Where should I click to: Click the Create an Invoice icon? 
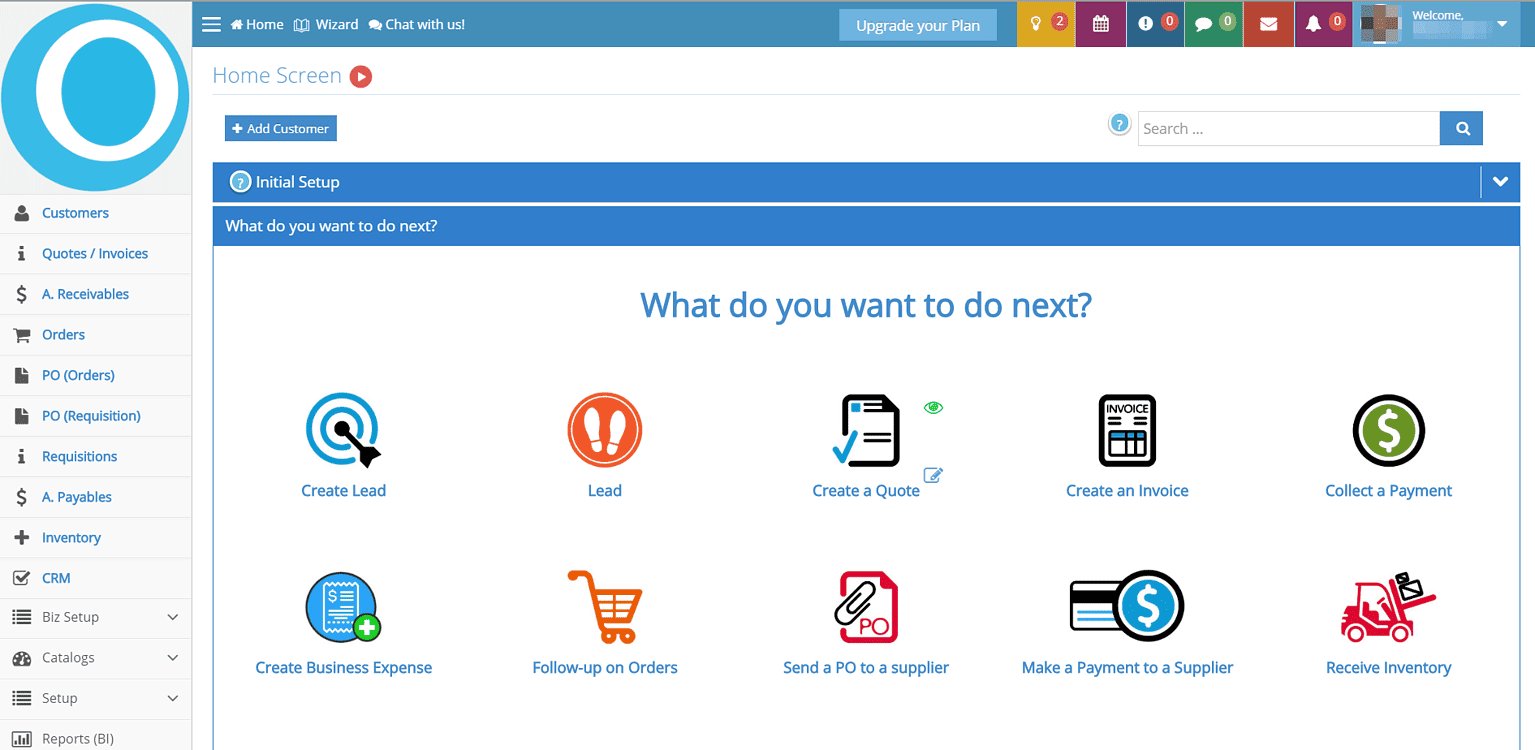(1127, 430)
